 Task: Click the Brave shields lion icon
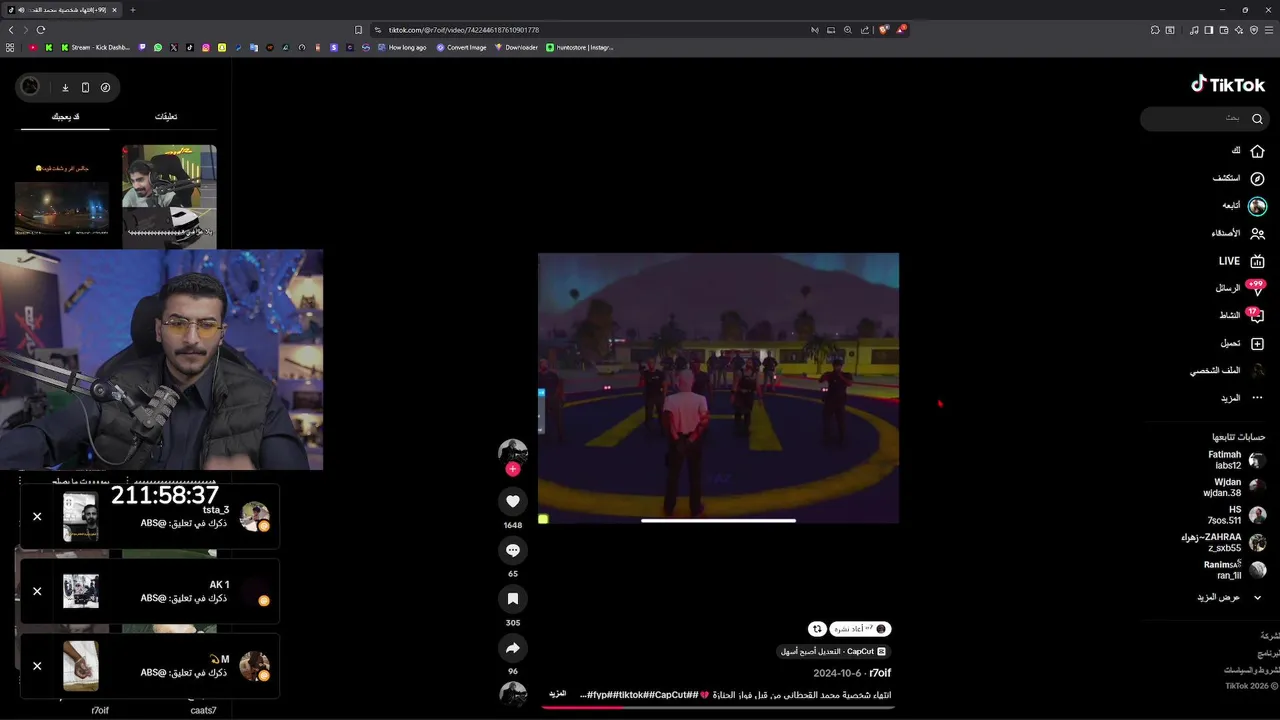tap(884, 30)
